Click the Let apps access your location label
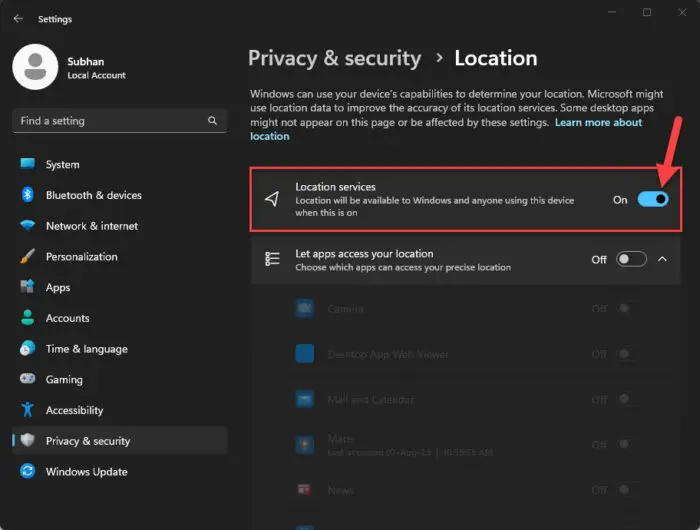This screenshot has width=700, height=530. coord(364,254)
